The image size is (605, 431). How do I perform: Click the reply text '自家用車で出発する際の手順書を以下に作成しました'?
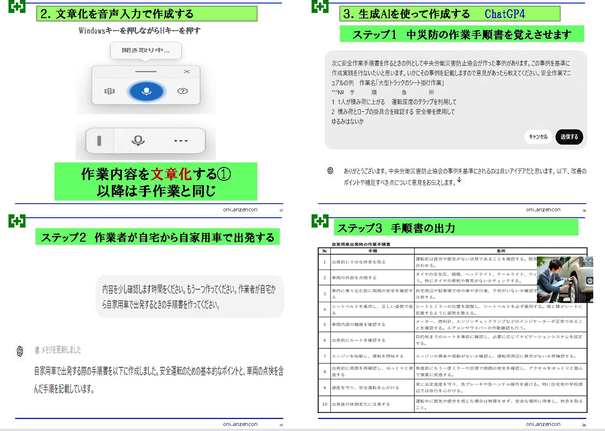tap(159, 379)
